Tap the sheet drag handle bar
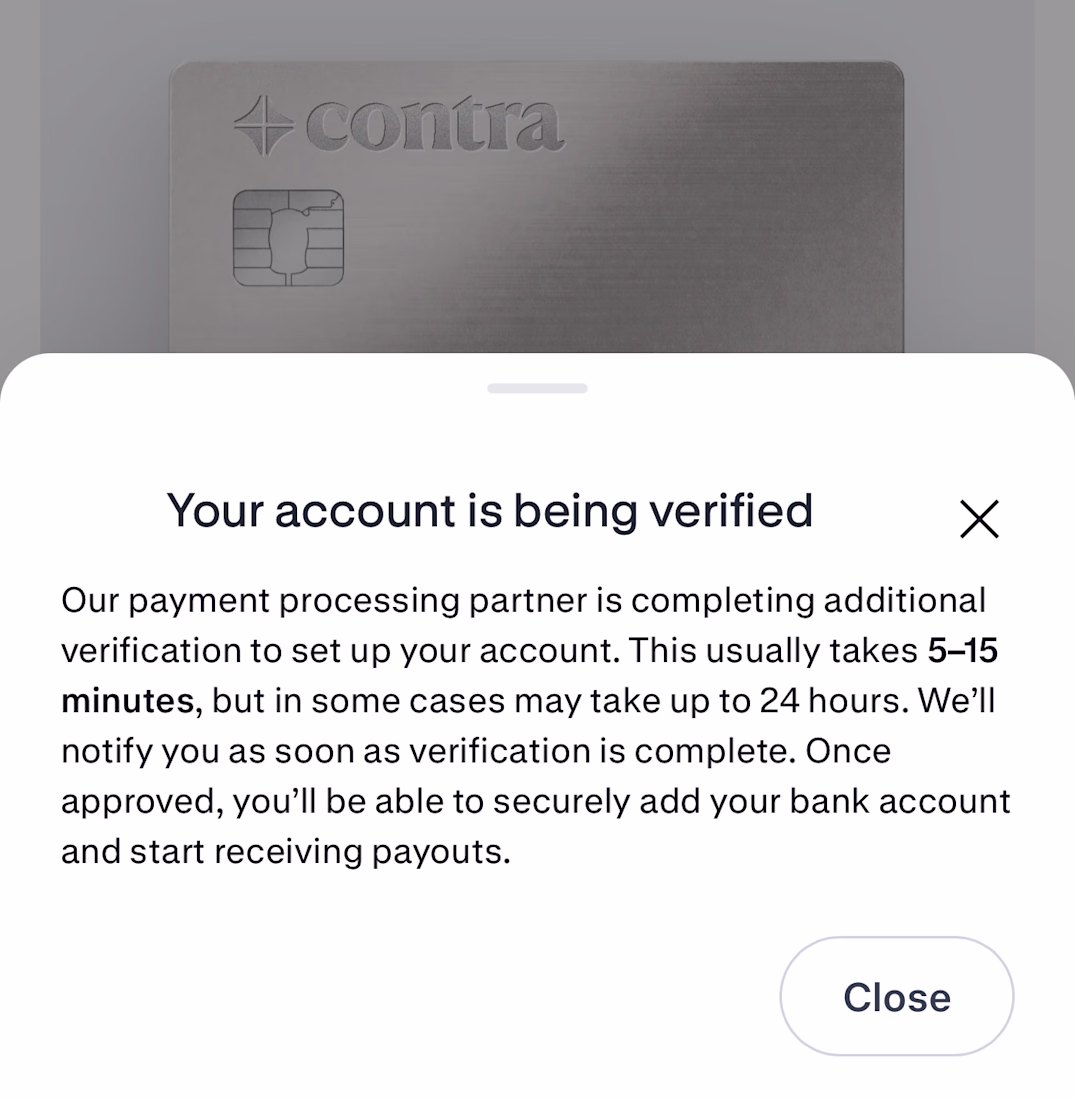 click(538, 389)
